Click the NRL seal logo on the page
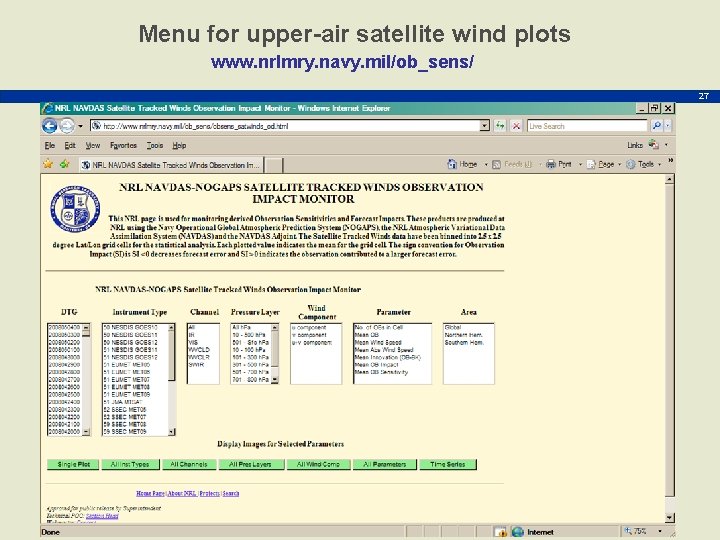This screenshot has height=540, width=720. point(75,208)
